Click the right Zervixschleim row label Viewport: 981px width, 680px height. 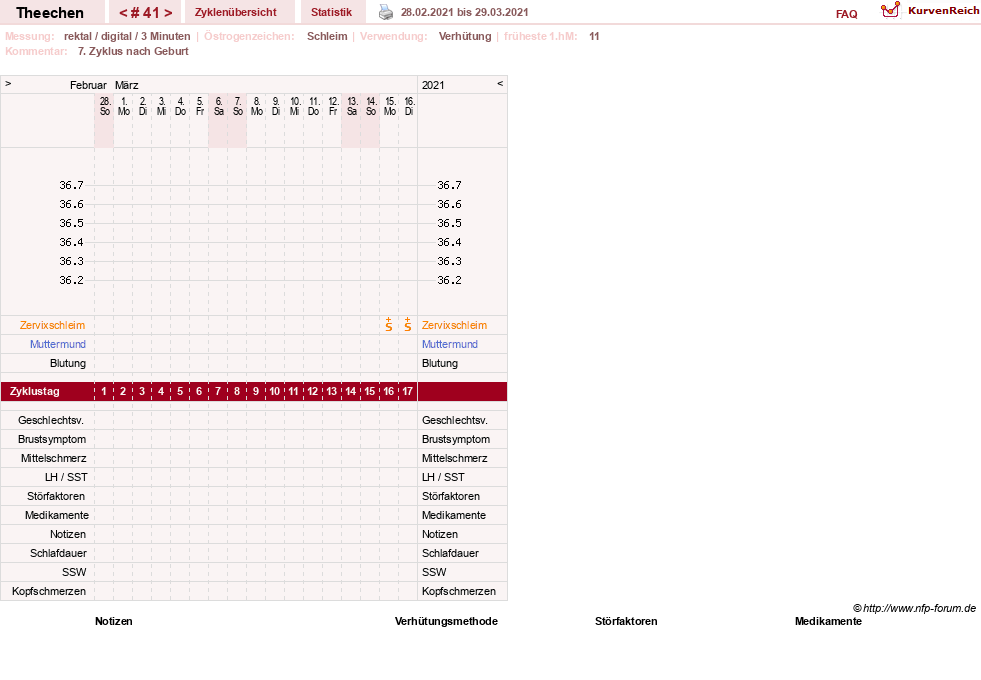[x=454, y=325]
